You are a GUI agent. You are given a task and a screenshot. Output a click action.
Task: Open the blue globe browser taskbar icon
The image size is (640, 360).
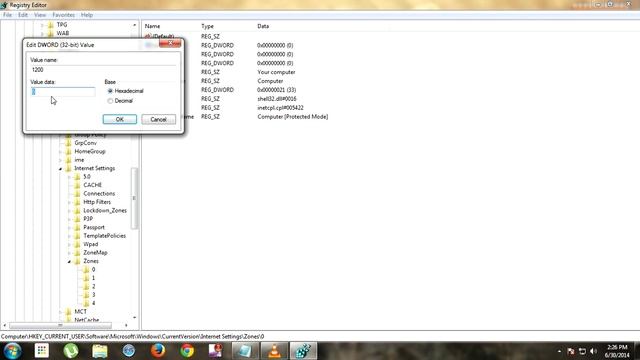pos(129,351)
